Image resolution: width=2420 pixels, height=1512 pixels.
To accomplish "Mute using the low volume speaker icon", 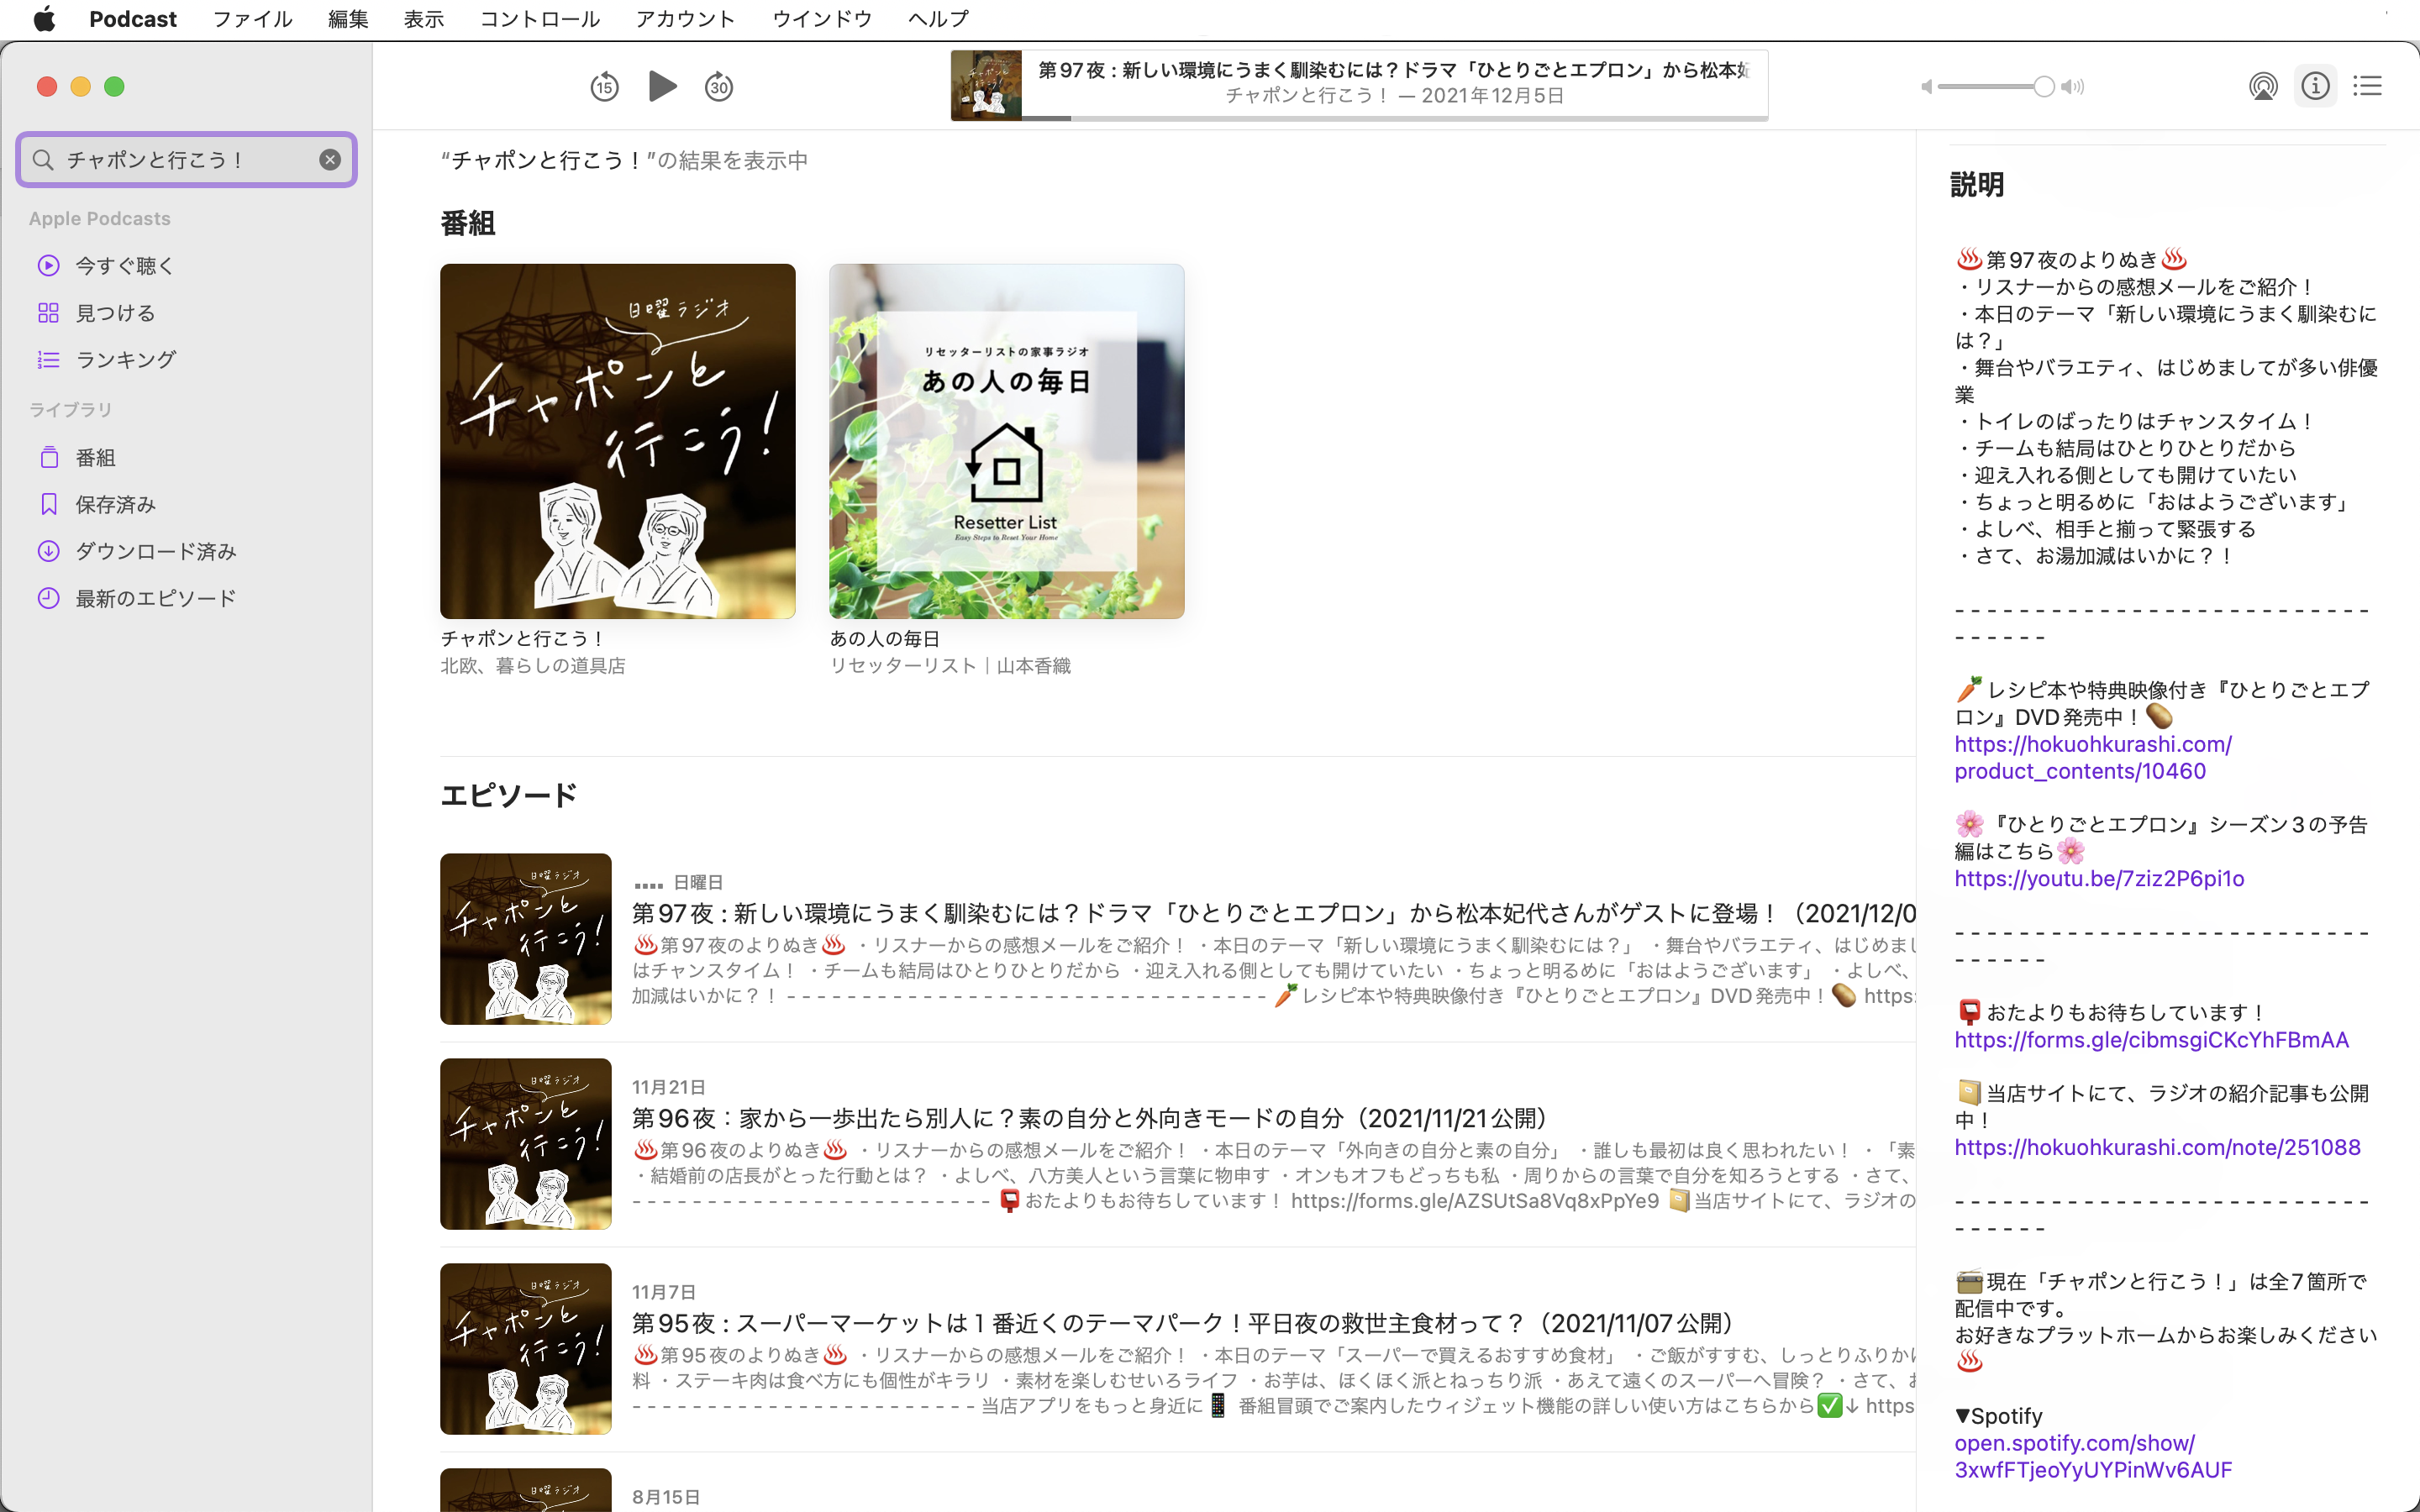I will (x=1926, y=87).
